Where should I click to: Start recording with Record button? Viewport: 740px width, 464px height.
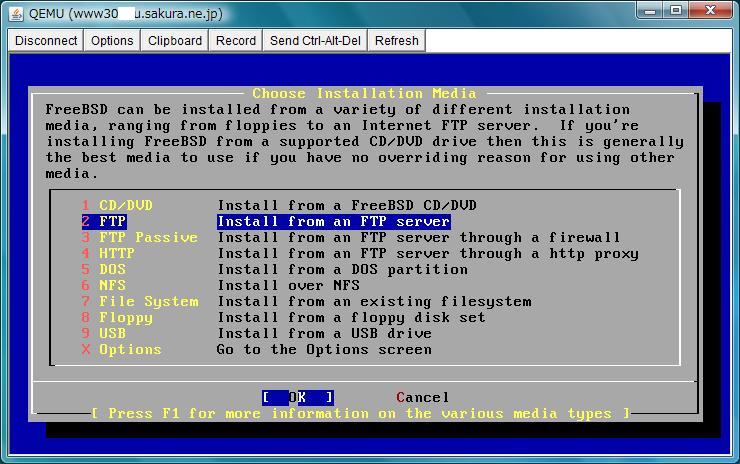[x=236, y=41]
